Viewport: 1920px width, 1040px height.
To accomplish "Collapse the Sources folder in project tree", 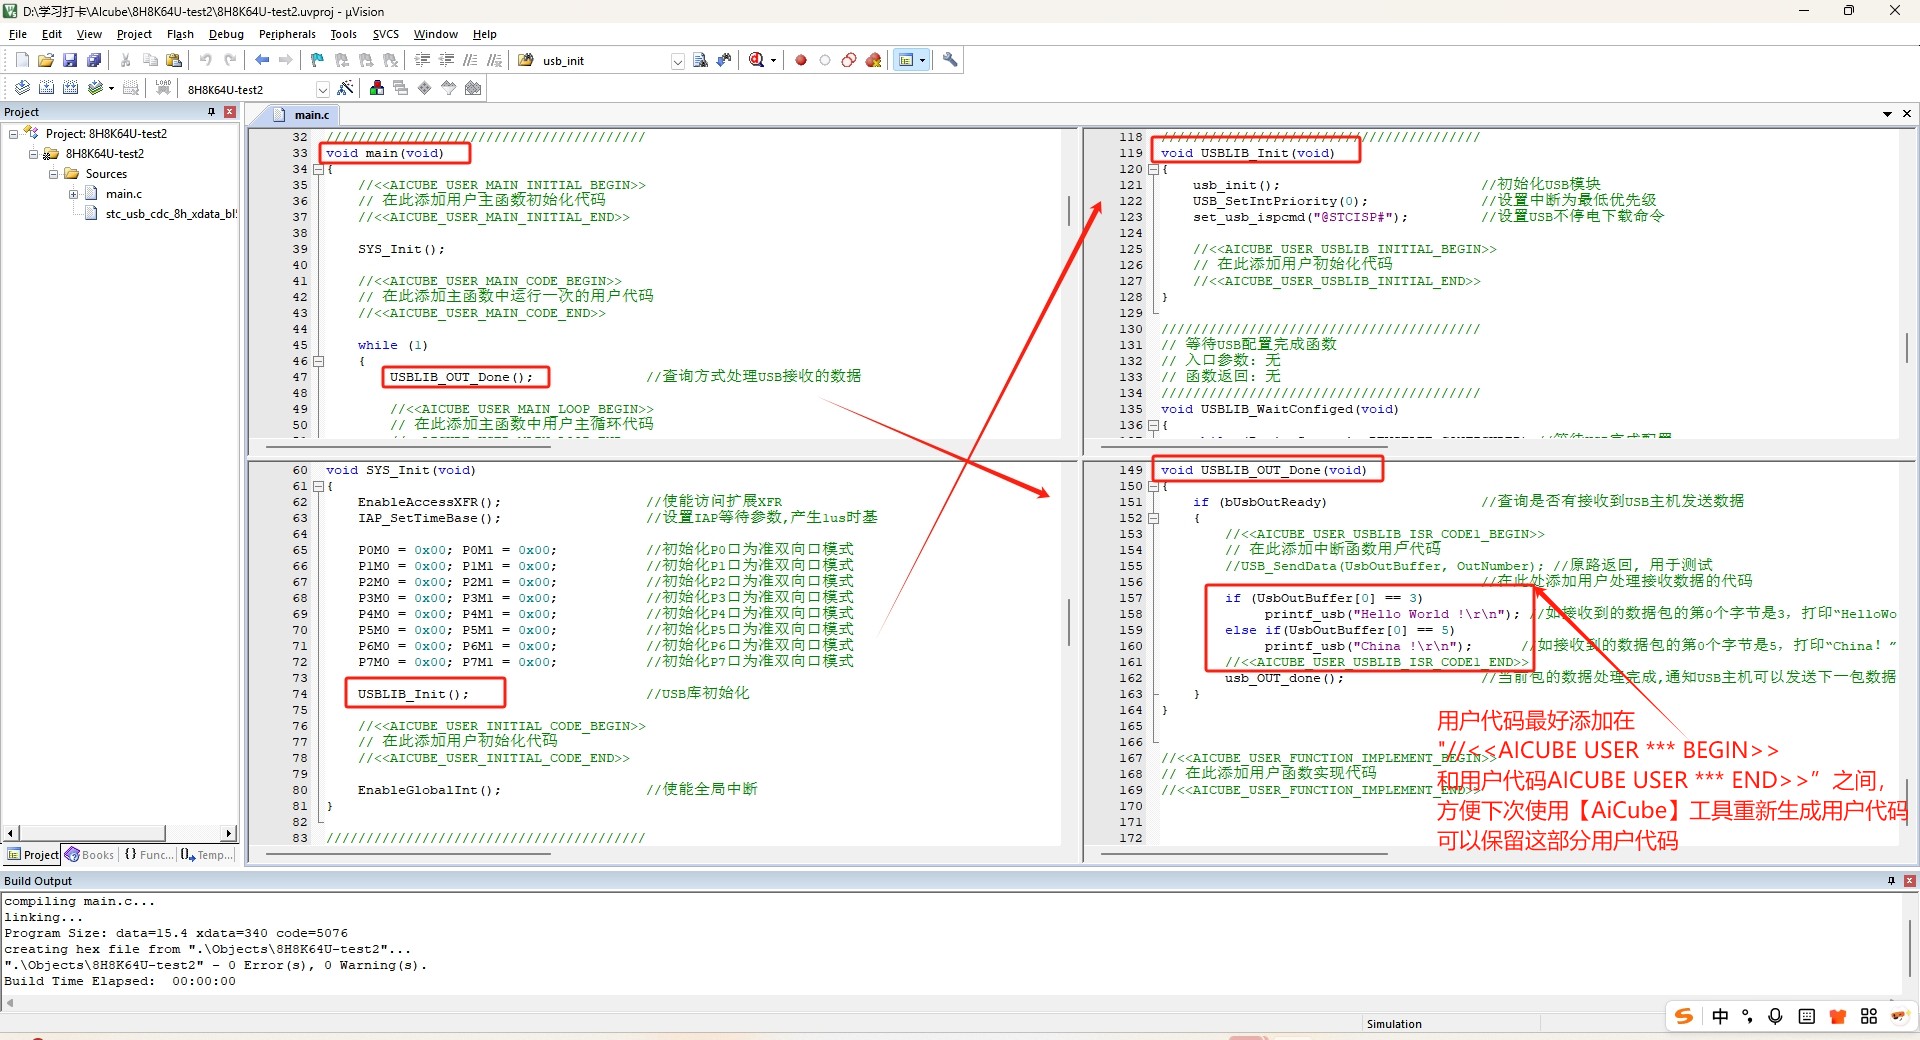I will (x=54, y=174).
